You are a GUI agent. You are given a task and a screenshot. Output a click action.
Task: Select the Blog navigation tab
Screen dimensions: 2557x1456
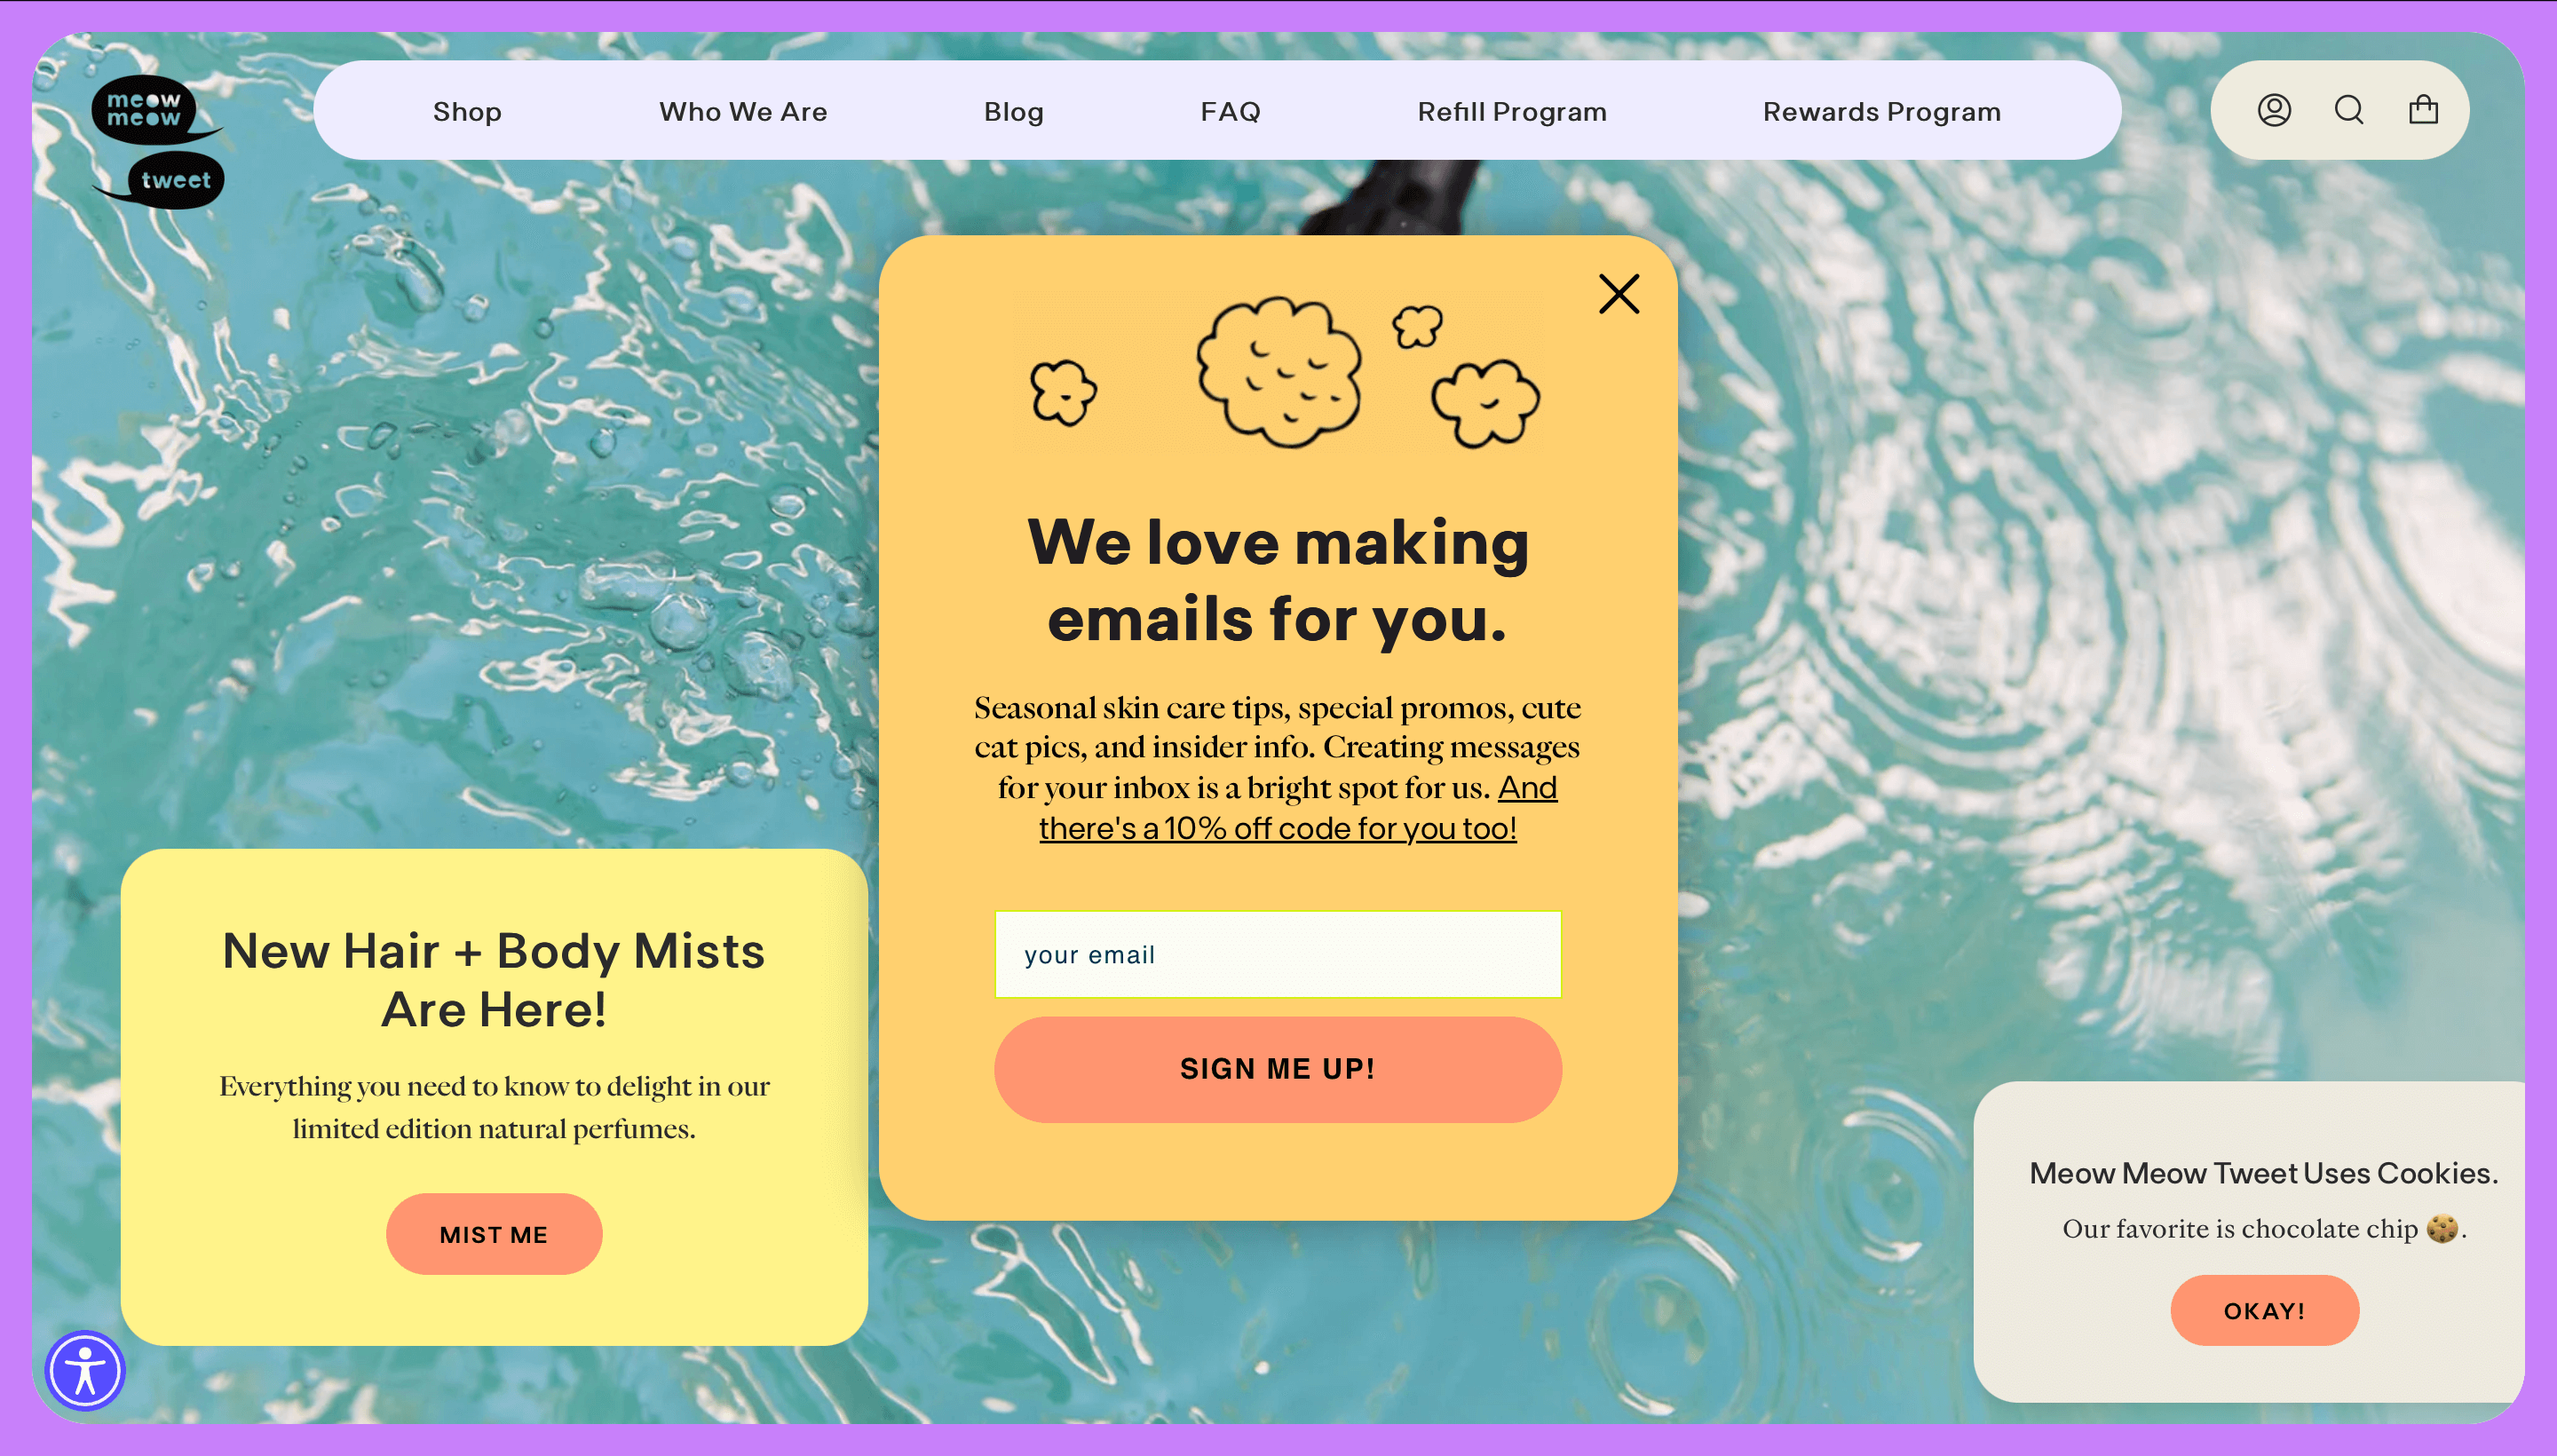1013,111
